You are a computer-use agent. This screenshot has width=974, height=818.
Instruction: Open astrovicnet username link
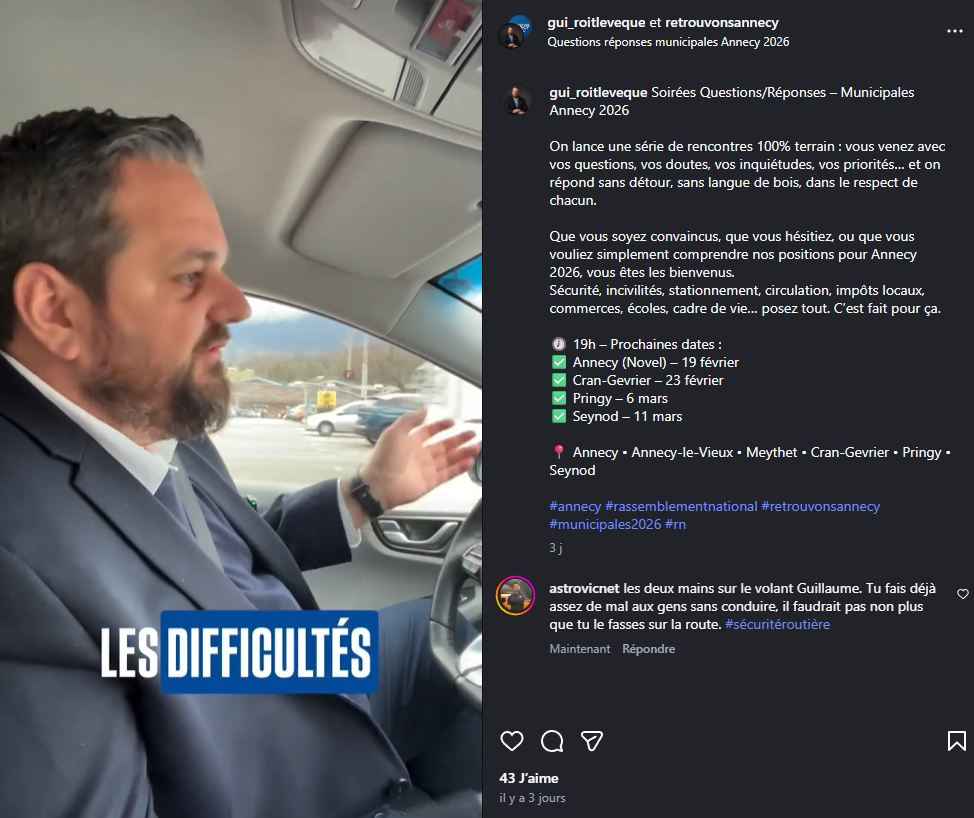pos(584,588)
